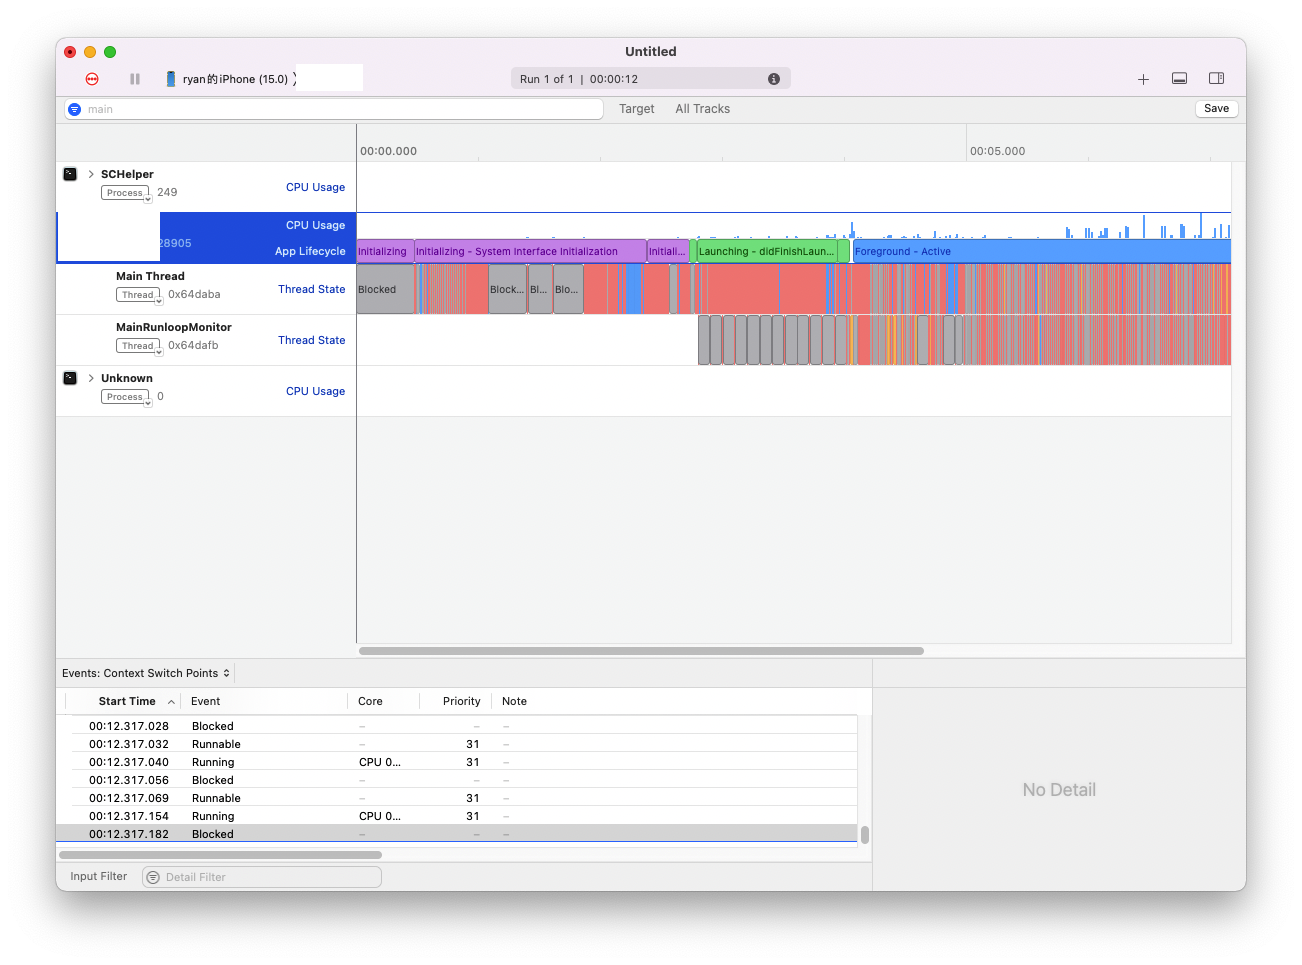The image size is (1302, 965).
Task: Toggle the right inspector sidebar icon
Action: click(1216, 79)
